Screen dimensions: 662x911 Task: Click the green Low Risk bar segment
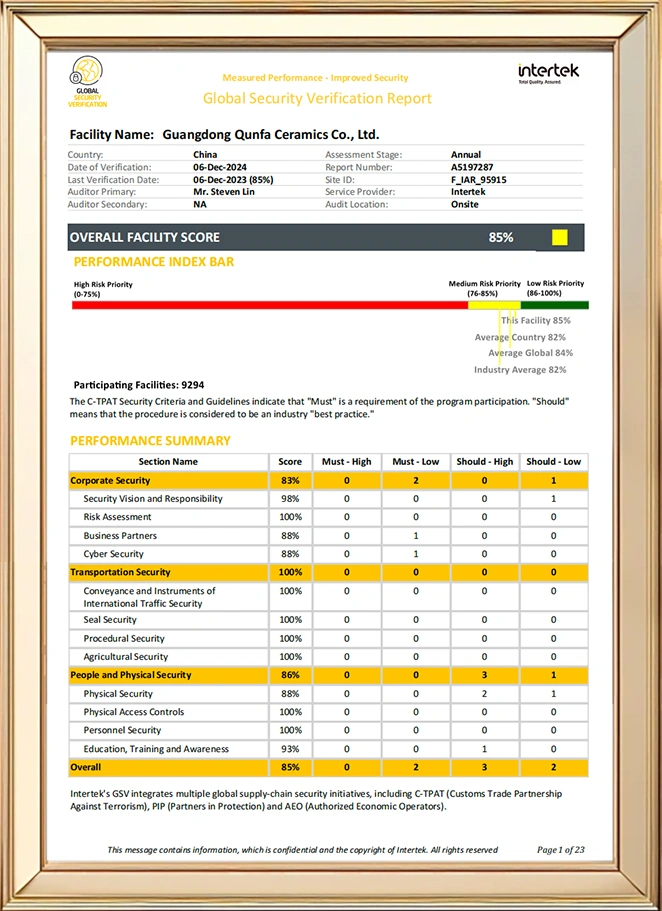click(568, 305)
